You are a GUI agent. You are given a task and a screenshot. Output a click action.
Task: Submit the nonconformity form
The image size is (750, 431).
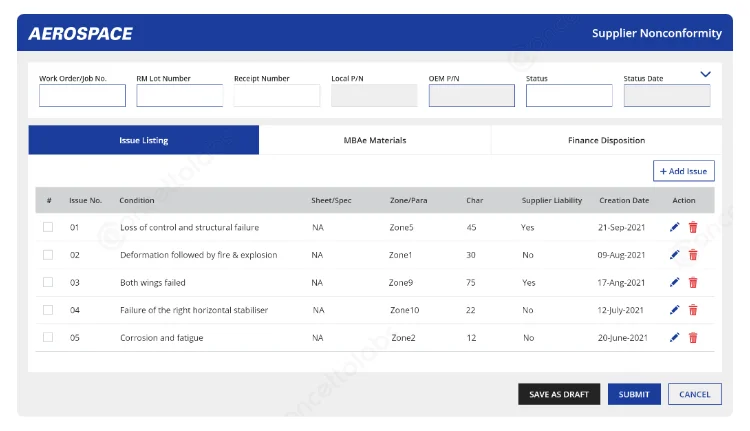point(634,394)
